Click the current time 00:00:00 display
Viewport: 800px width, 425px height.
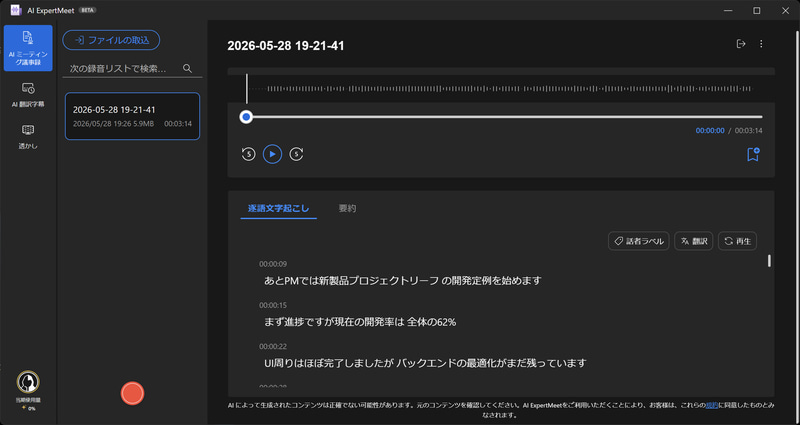pos(710,131)
